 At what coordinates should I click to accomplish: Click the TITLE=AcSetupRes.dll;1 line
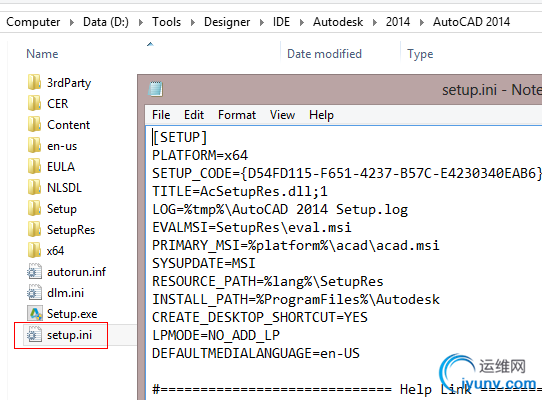coord(240,191)
